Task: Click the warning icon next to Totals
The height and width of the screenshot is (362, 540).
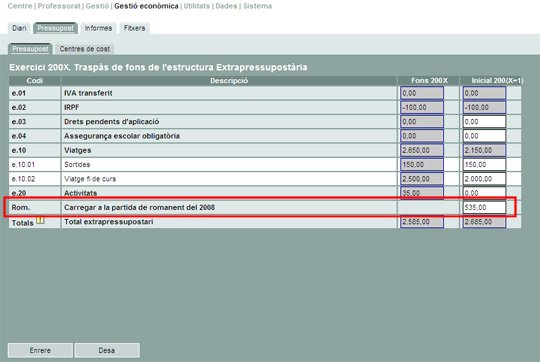Action: pyautogui.click(x=40, y=220)
